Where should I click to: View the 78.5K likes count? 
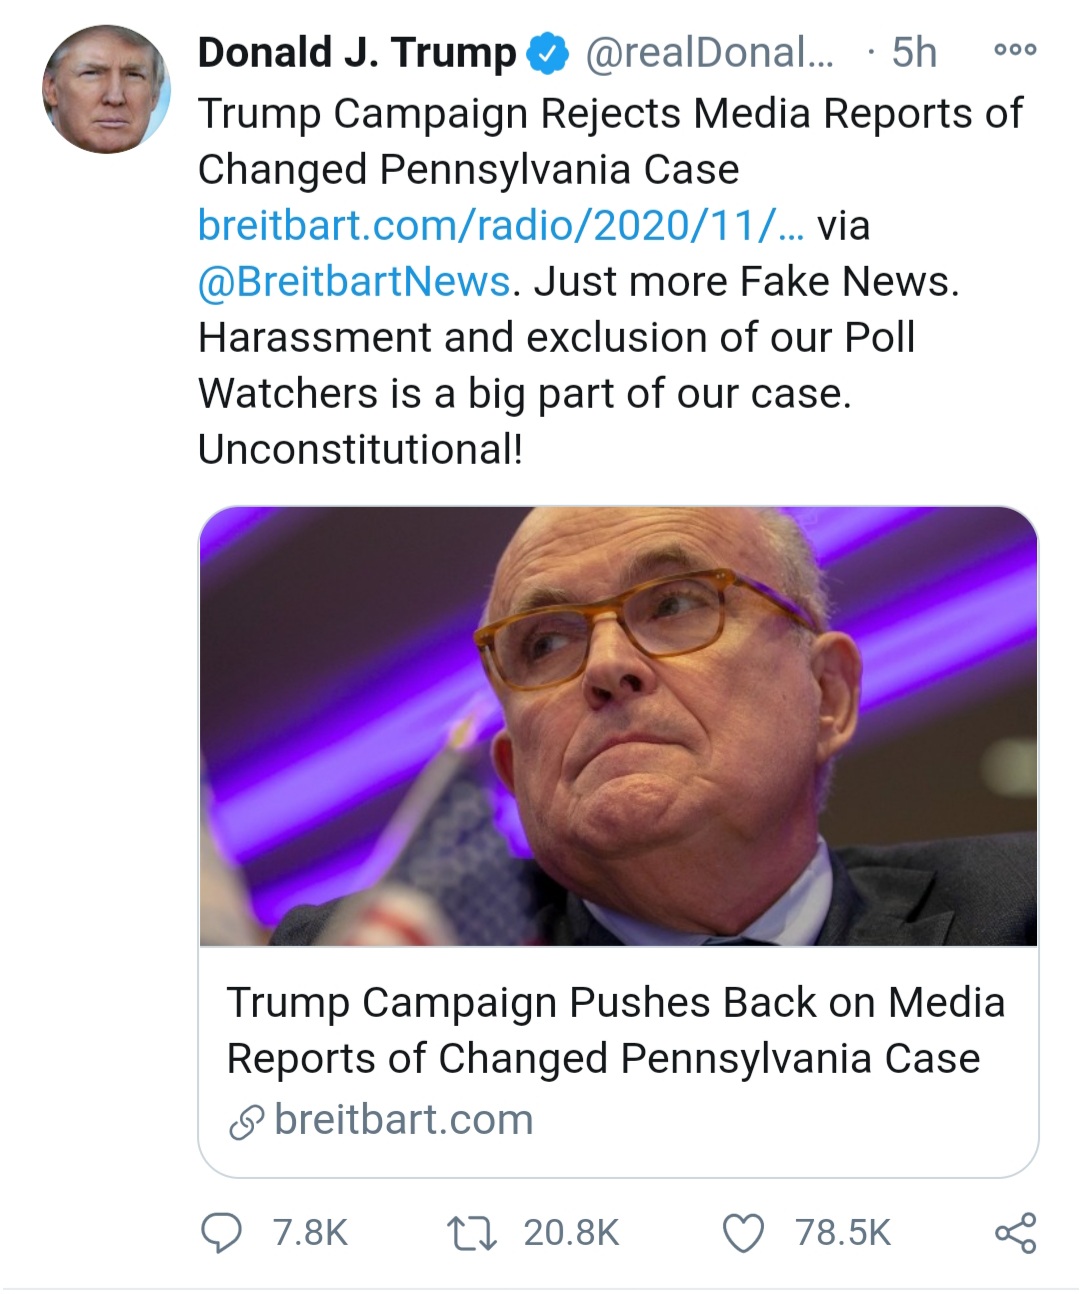pos(842,1233)
